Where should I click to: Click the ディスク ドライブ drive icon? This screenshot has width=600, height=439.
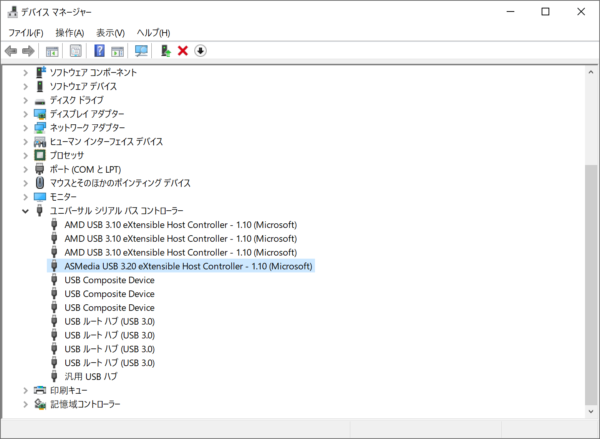tap(40, 101)
